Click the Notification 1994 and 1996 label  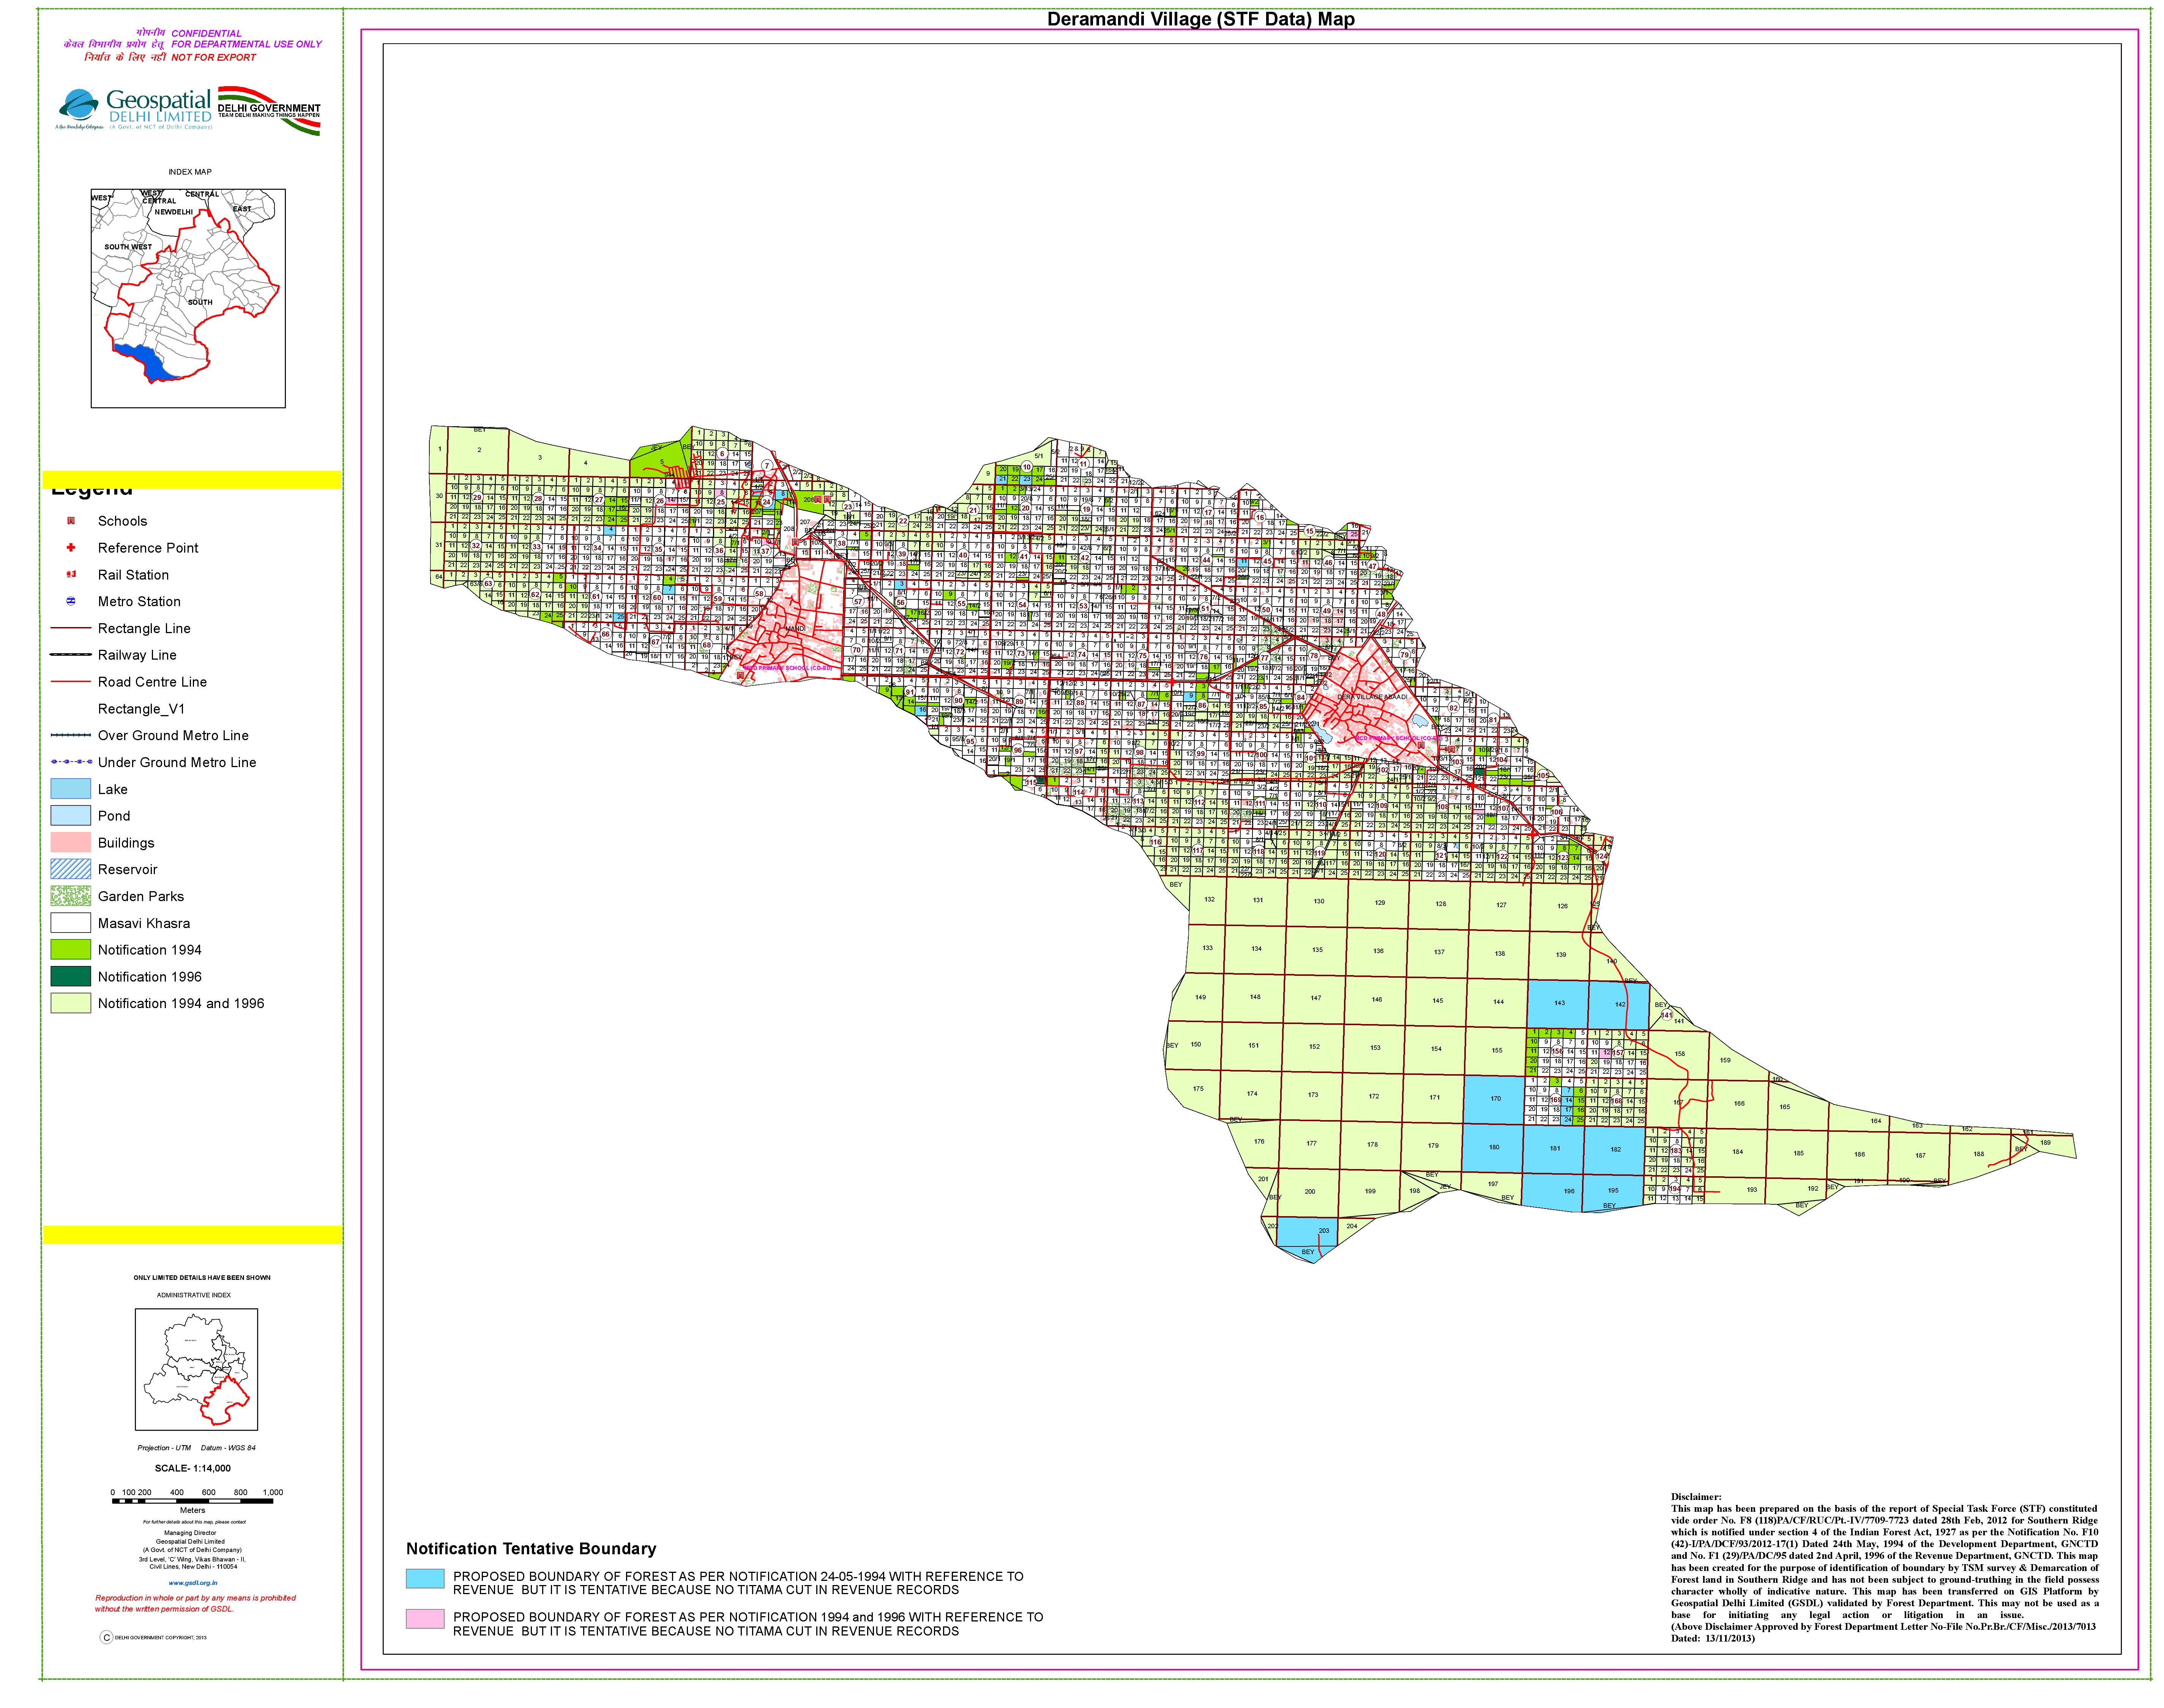pyautogui.click(x=181, y=1004)
